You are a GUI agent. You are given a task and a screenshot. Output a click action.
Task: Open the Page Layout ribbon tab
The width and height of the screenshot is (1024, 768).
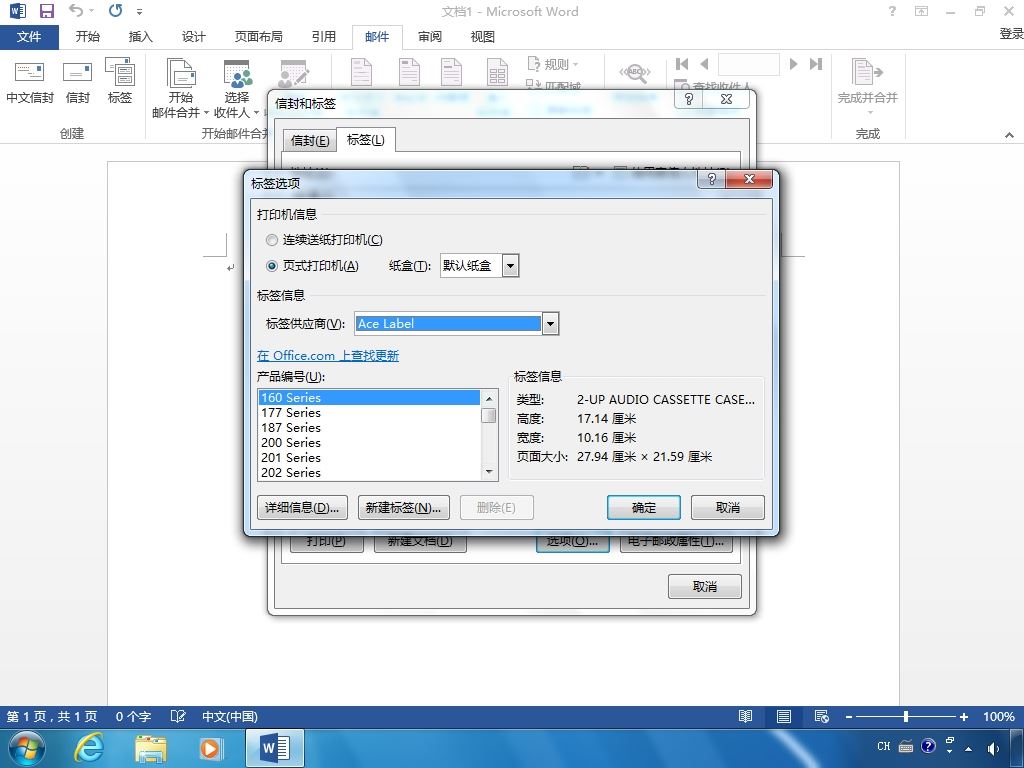pyautogui.click(x=259, y=37)
